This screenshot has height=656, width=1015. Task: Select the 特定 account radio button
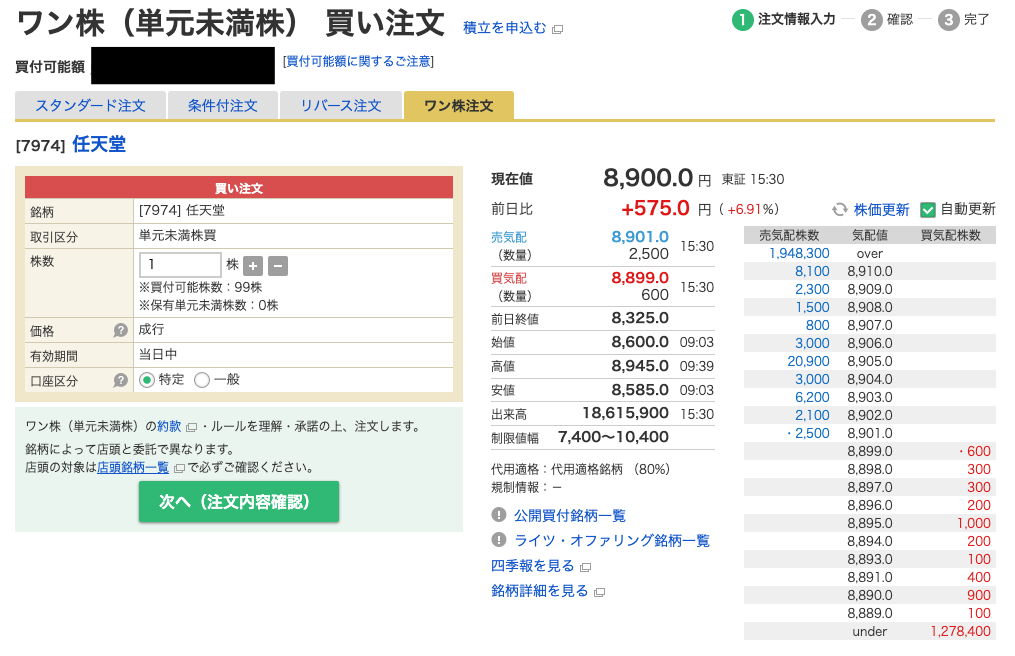(147, 380)
